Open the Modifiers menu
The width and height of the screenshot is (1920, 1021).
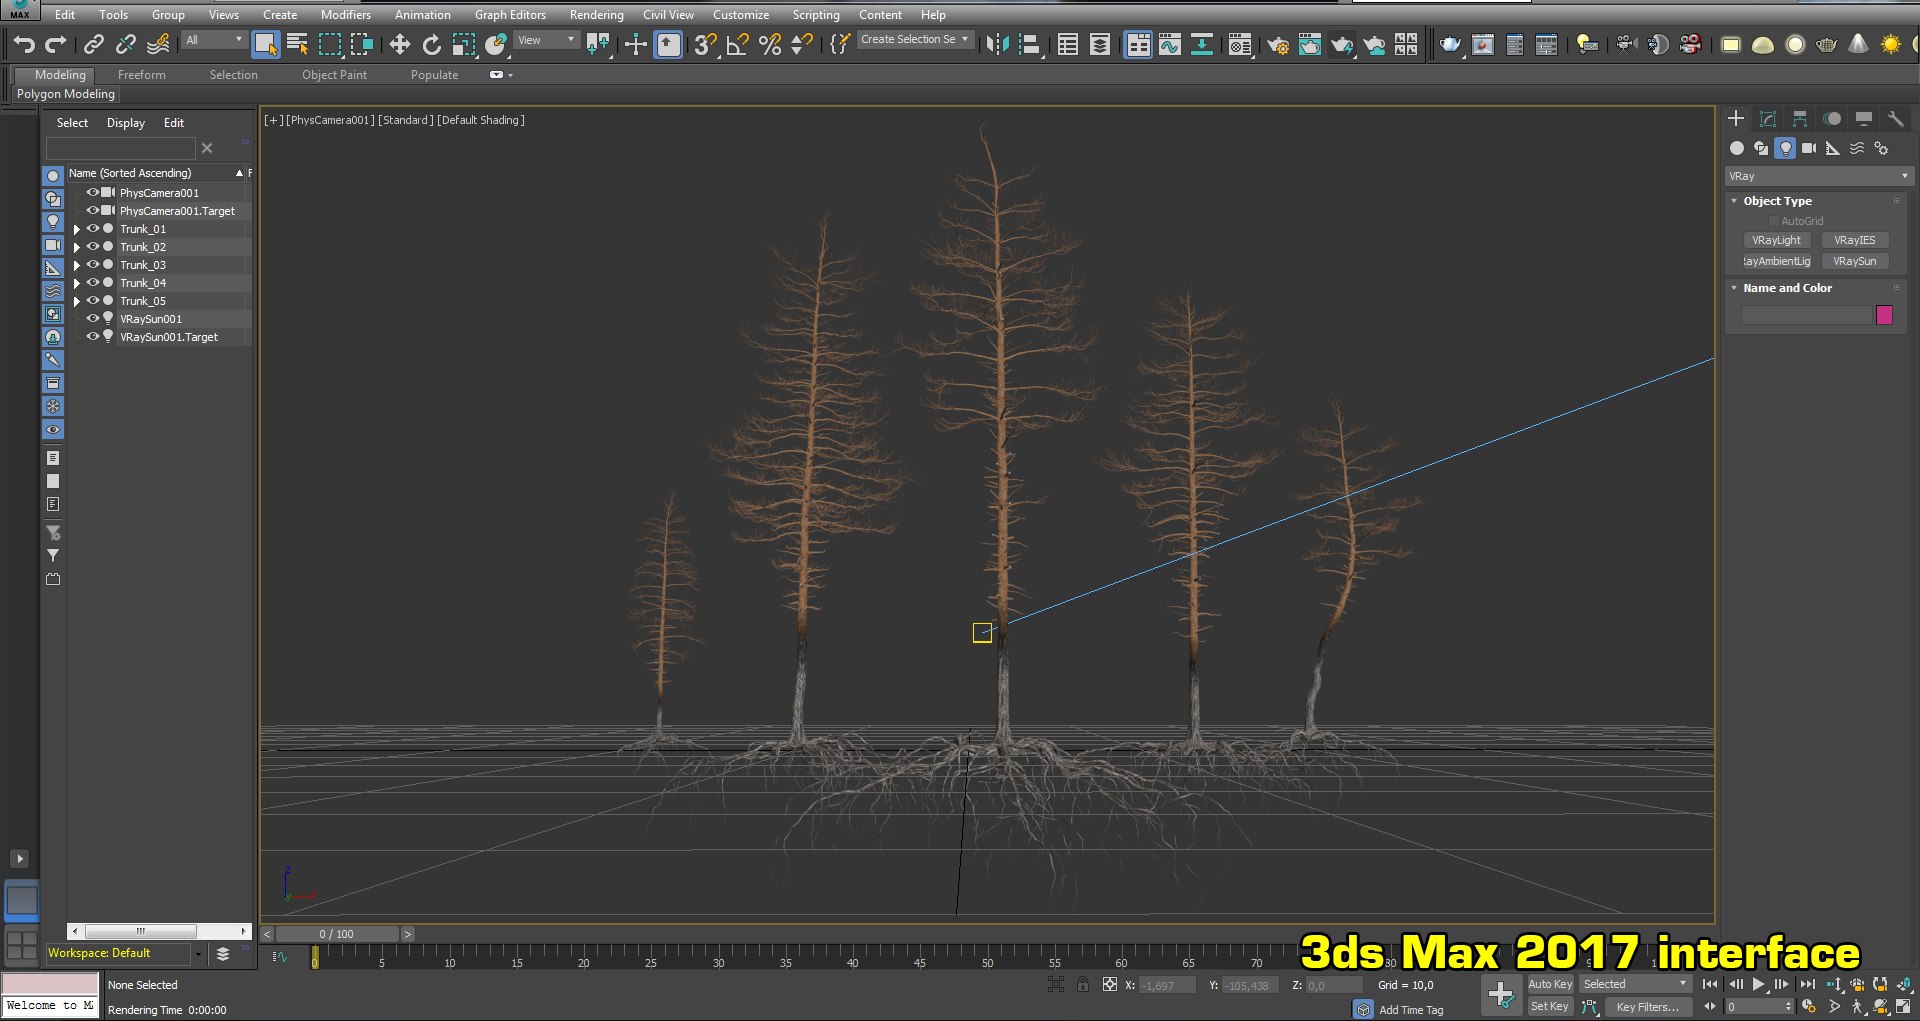point(345,15)
